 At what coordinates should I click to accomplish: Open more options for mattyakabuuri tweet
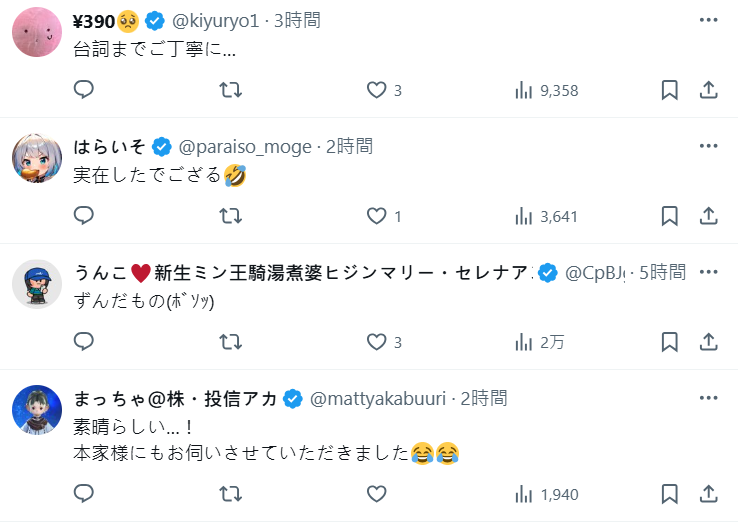[x=708, y=398]
